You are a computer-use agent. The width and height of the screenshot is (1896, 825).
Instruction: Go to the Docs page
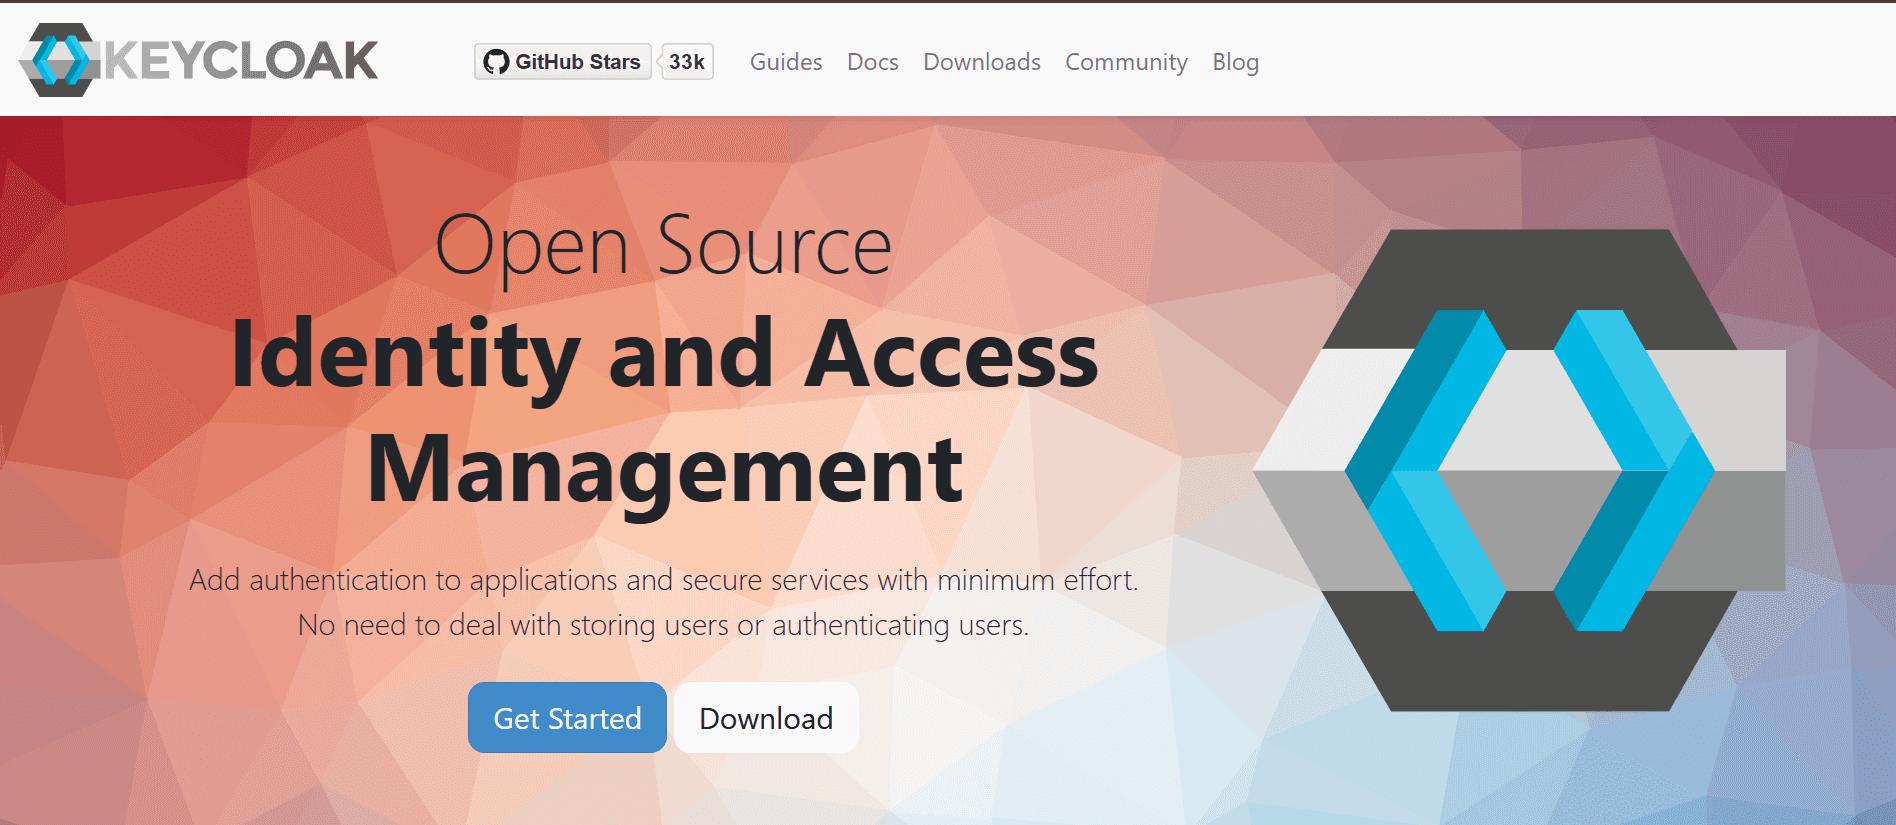tap(872, 62)
